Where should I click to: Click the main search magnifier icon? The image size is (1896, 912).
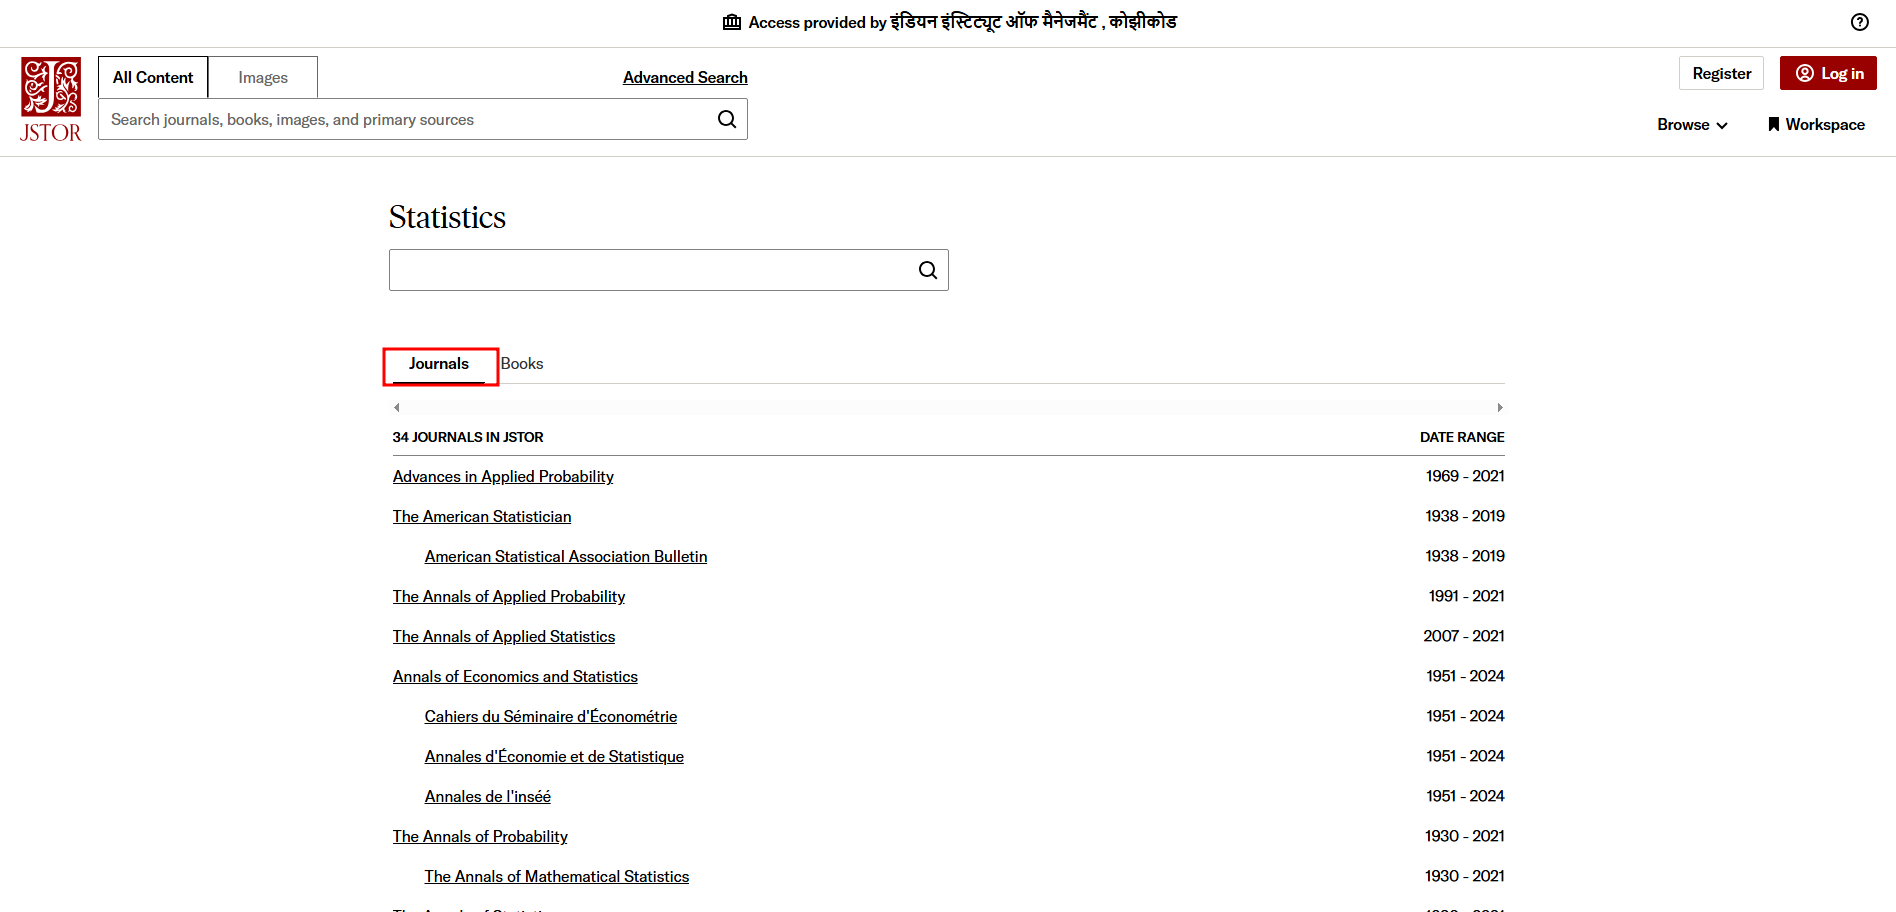click(x=727, y=119)
